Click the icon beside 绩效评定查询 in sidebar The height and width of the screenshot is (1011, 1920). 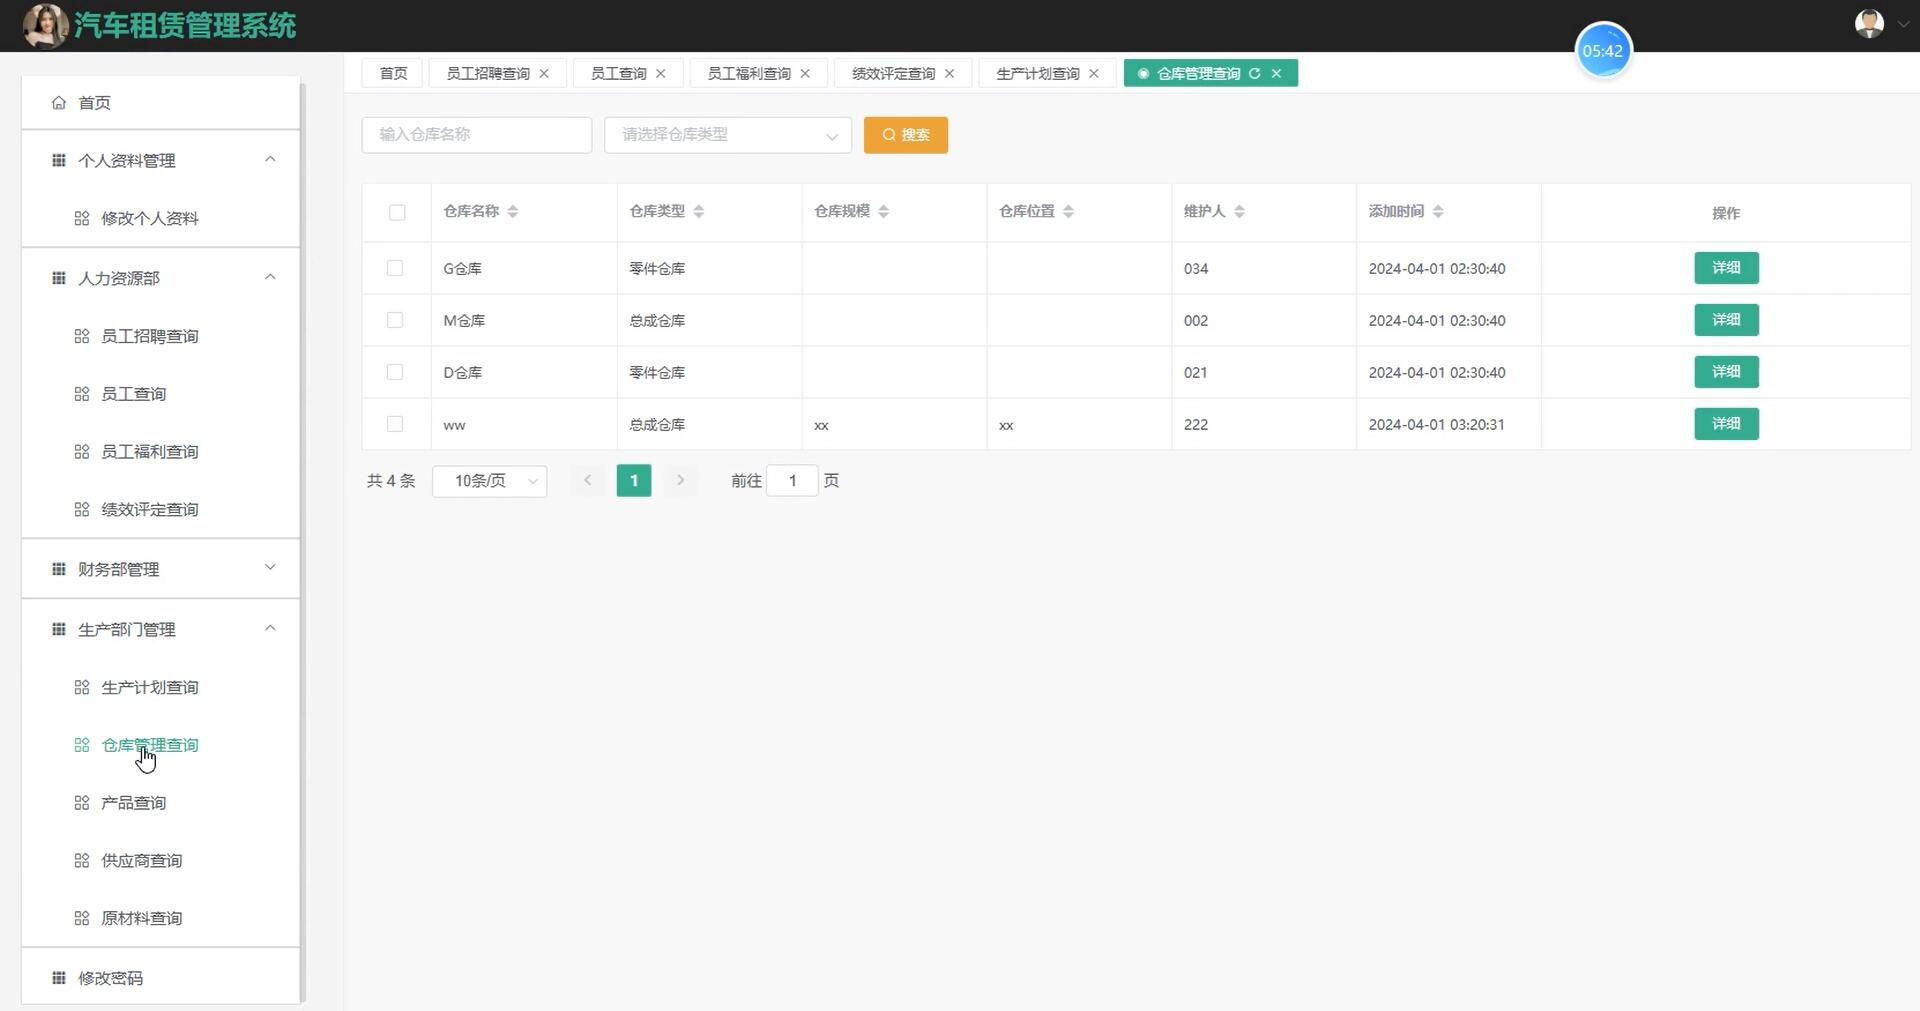coord(82,509)
